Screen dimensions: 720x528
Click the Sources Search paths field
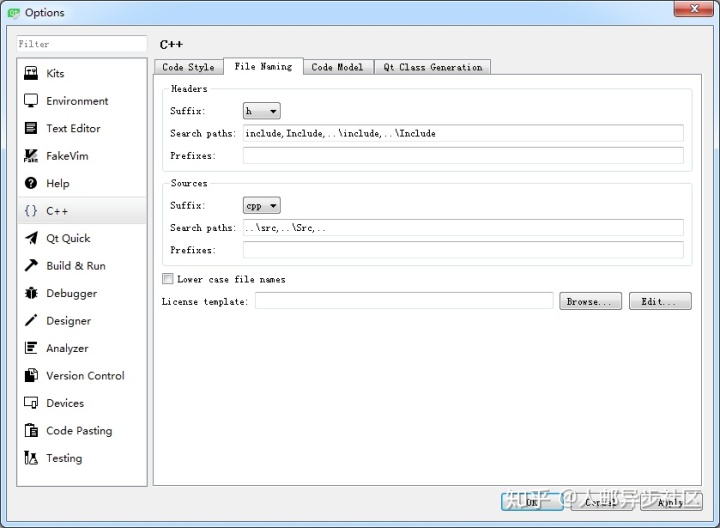tap(463, 227)
